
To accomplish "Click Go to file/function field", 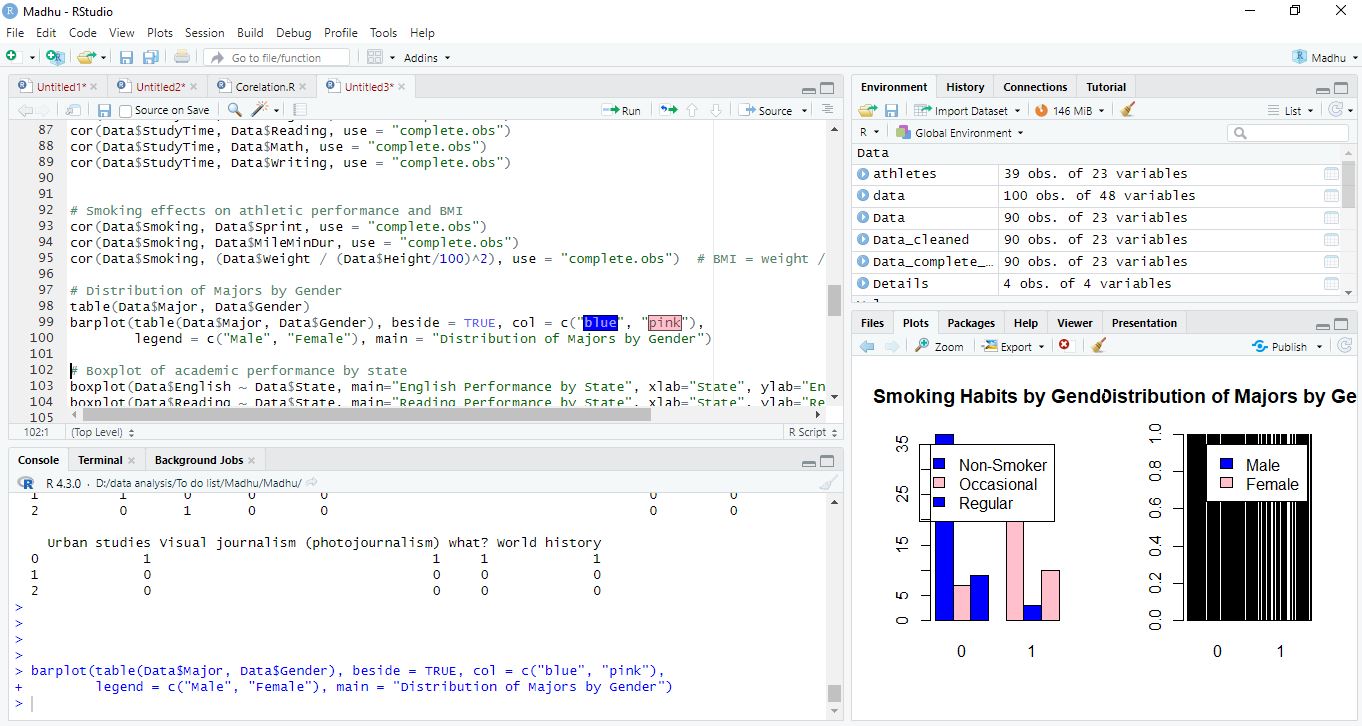I will 279,58.
